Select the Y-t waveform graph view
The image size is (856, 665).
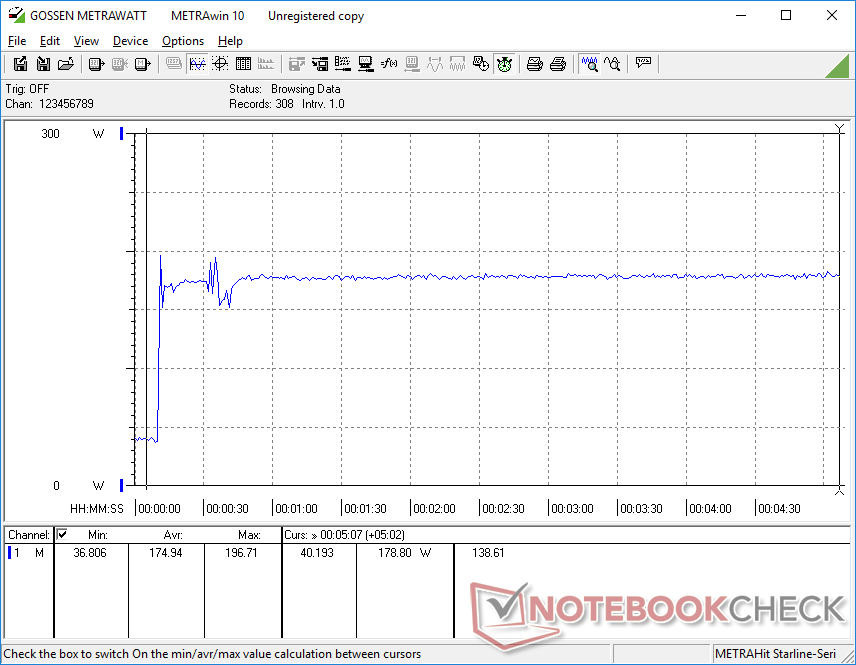[x=197, y=64]
